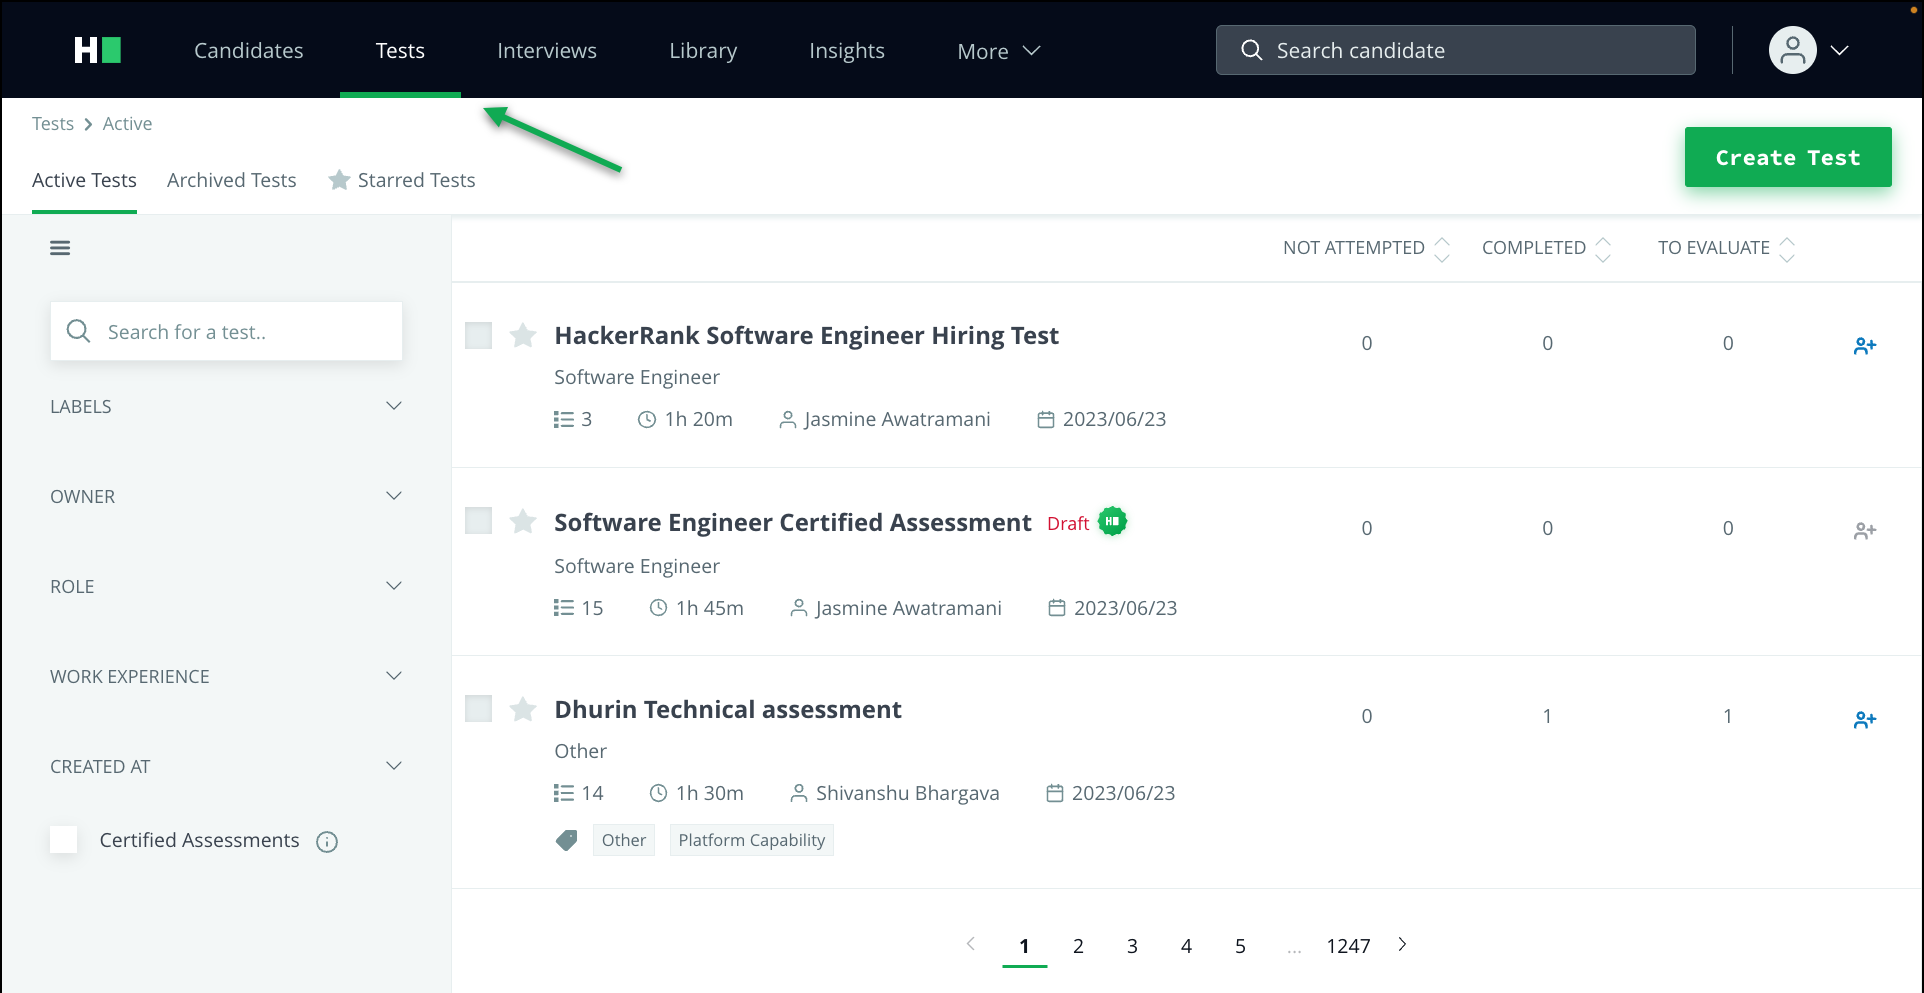
Task: Click the certified badge next to Draft
Action: coord(1112,521)
